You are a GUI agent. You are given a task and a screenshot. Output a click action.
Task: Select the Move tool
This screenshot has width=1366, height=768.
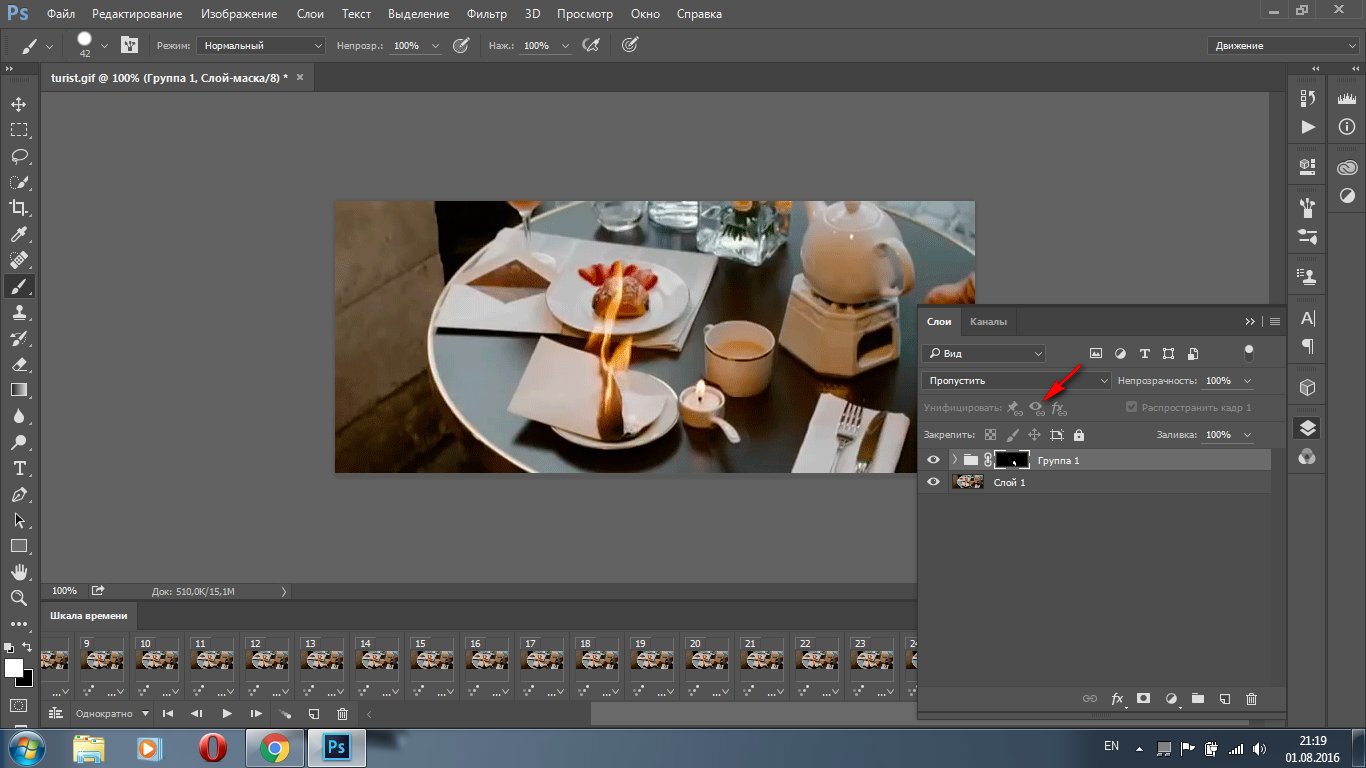coord(19,104)
